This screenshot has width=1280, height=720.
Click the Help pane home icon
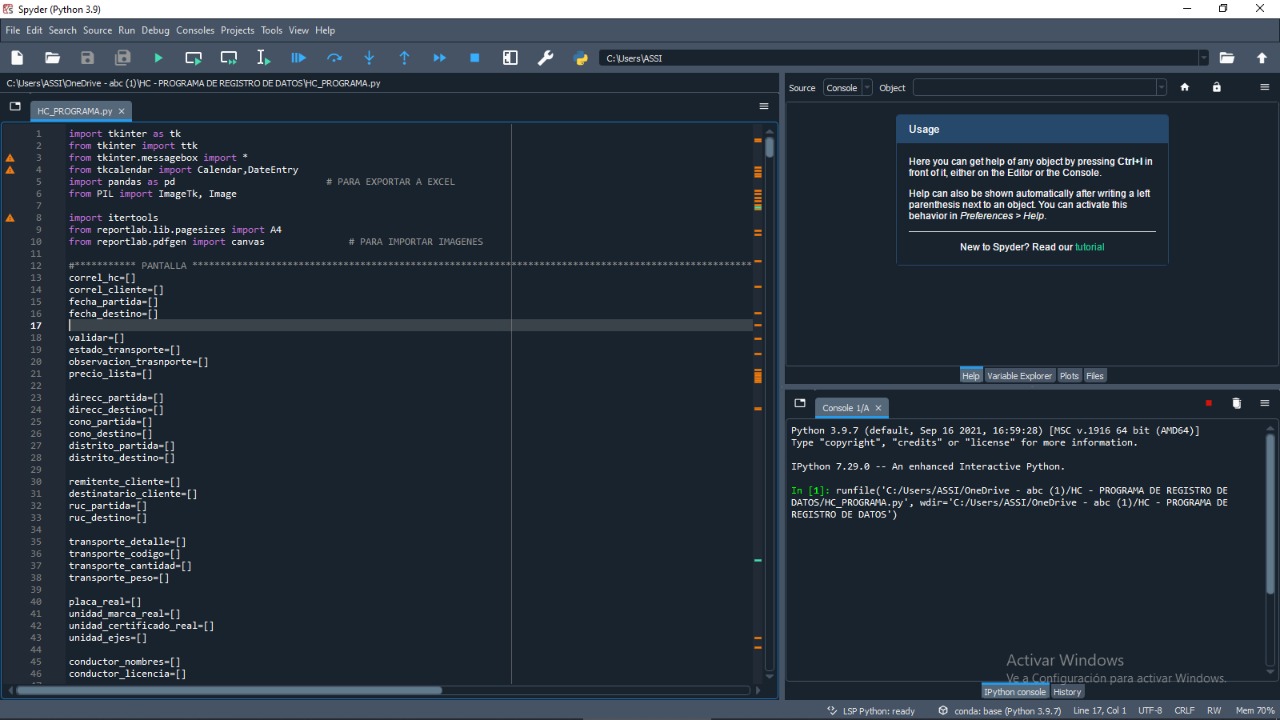point(1185,88)
